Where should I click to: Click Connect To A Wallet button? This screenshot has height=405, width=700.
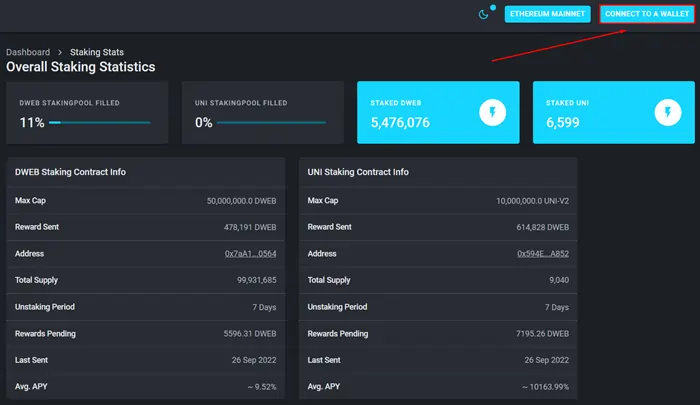pyautogui.click(x=647, y=14)
